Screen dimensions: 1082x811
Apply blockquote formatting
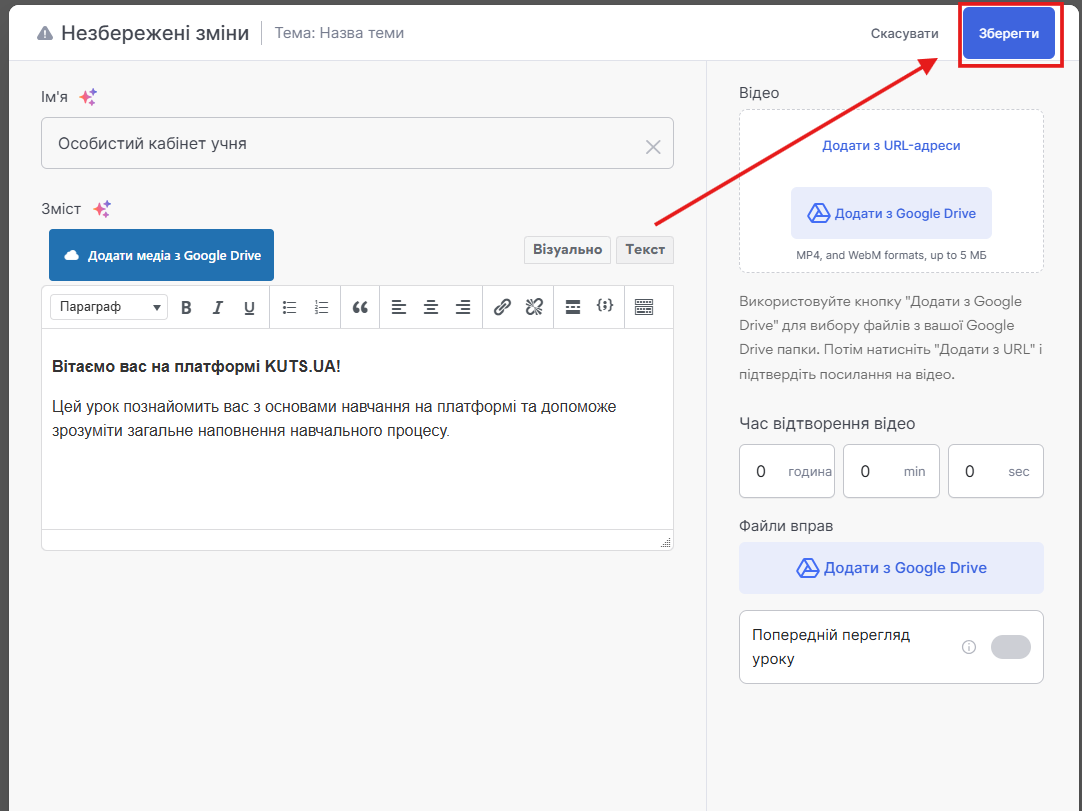pyautogui.click(x=360, y=308)
